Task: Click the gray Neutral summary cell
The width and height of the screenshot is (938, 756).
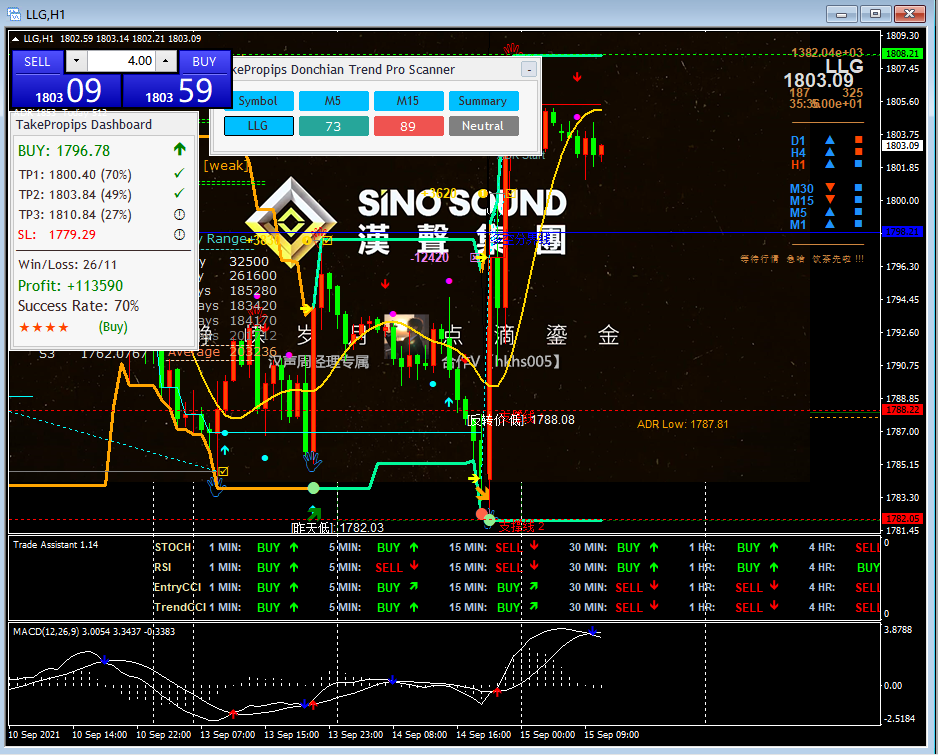Action: 483,126
